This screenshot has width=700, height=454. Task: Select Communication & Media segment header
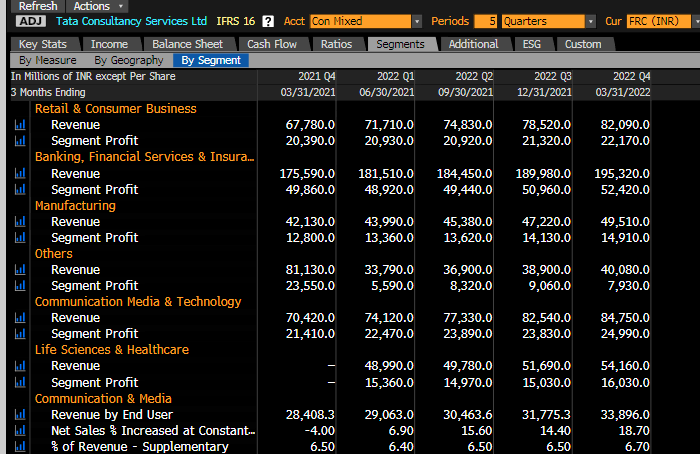(x=103, y=399)
